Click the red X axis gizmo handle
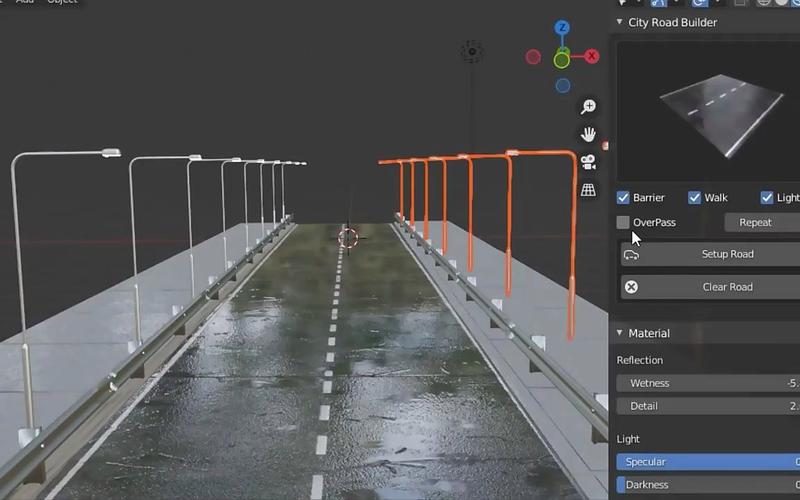Screen dimensions: 800x500 pyautogui.click(x=592, y=56)
